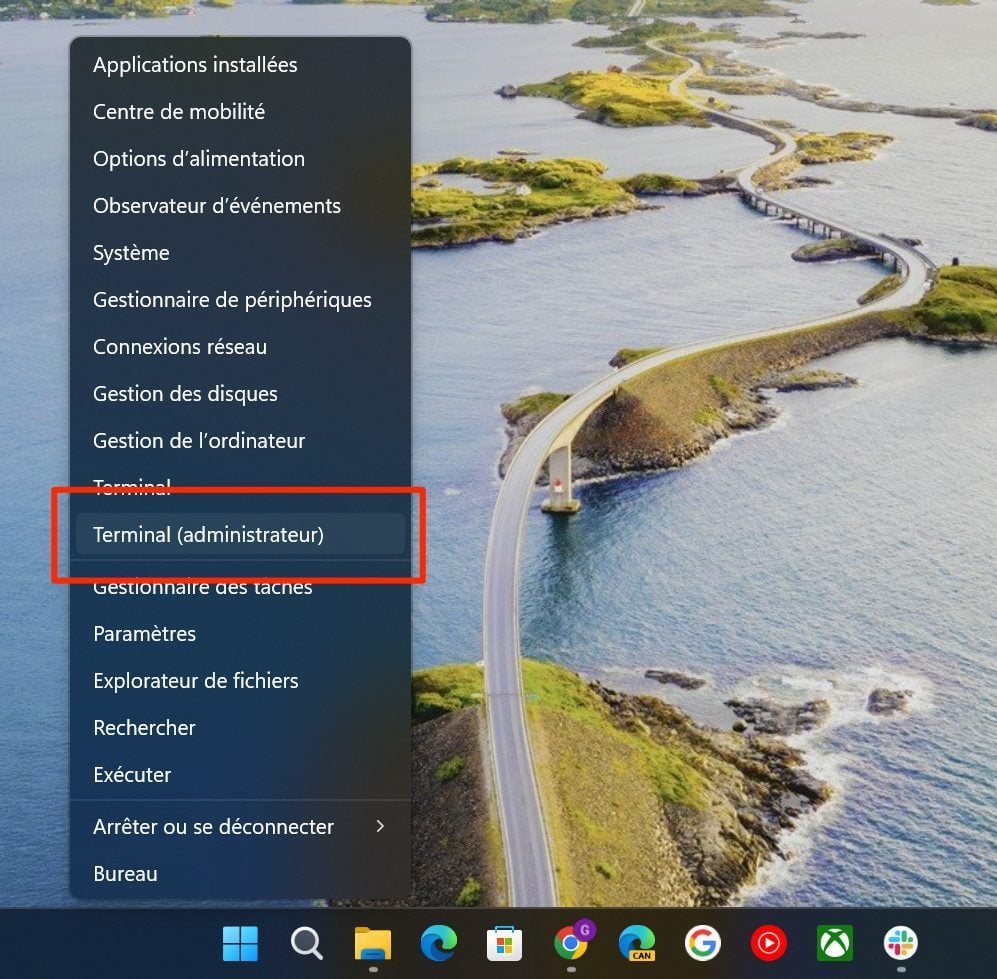
Task: Open Microsoft Edge from the taskbar
Action: (x=439, y=943)
